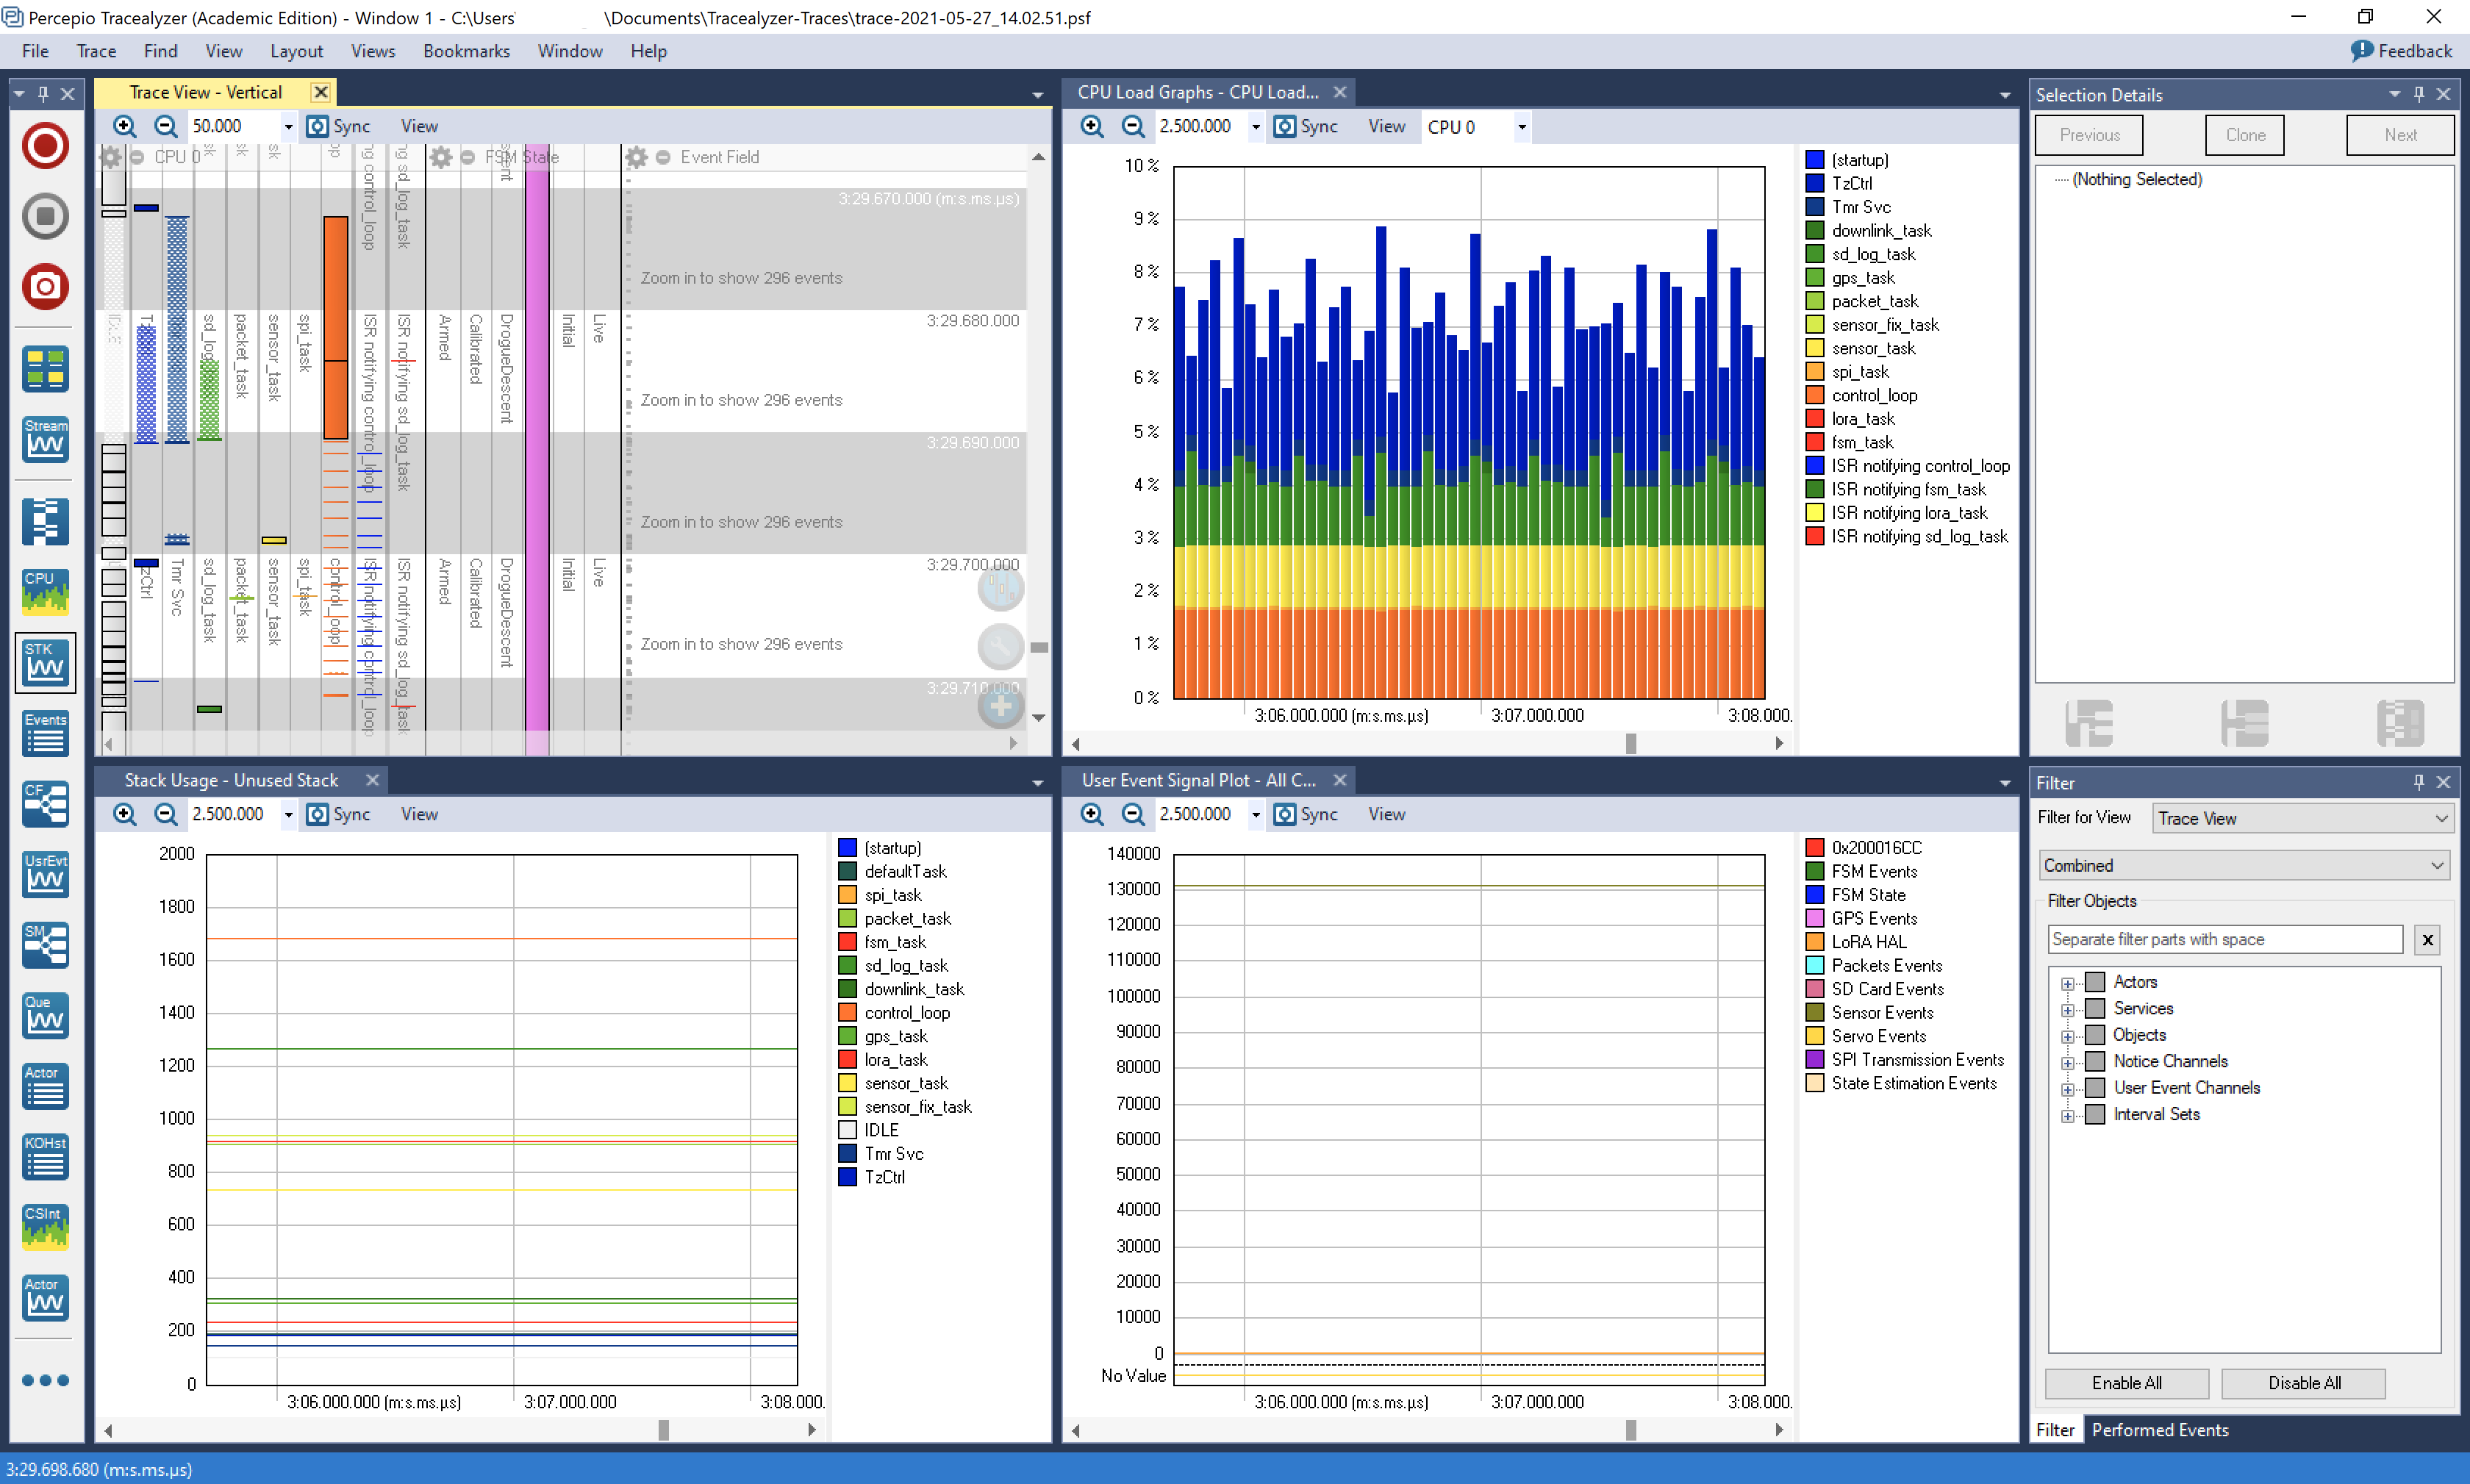The height and width of the screenshot is (1484, 2470).
Task: Open the KOHst sidebar icon
Action: click(x=45, y=1157)
